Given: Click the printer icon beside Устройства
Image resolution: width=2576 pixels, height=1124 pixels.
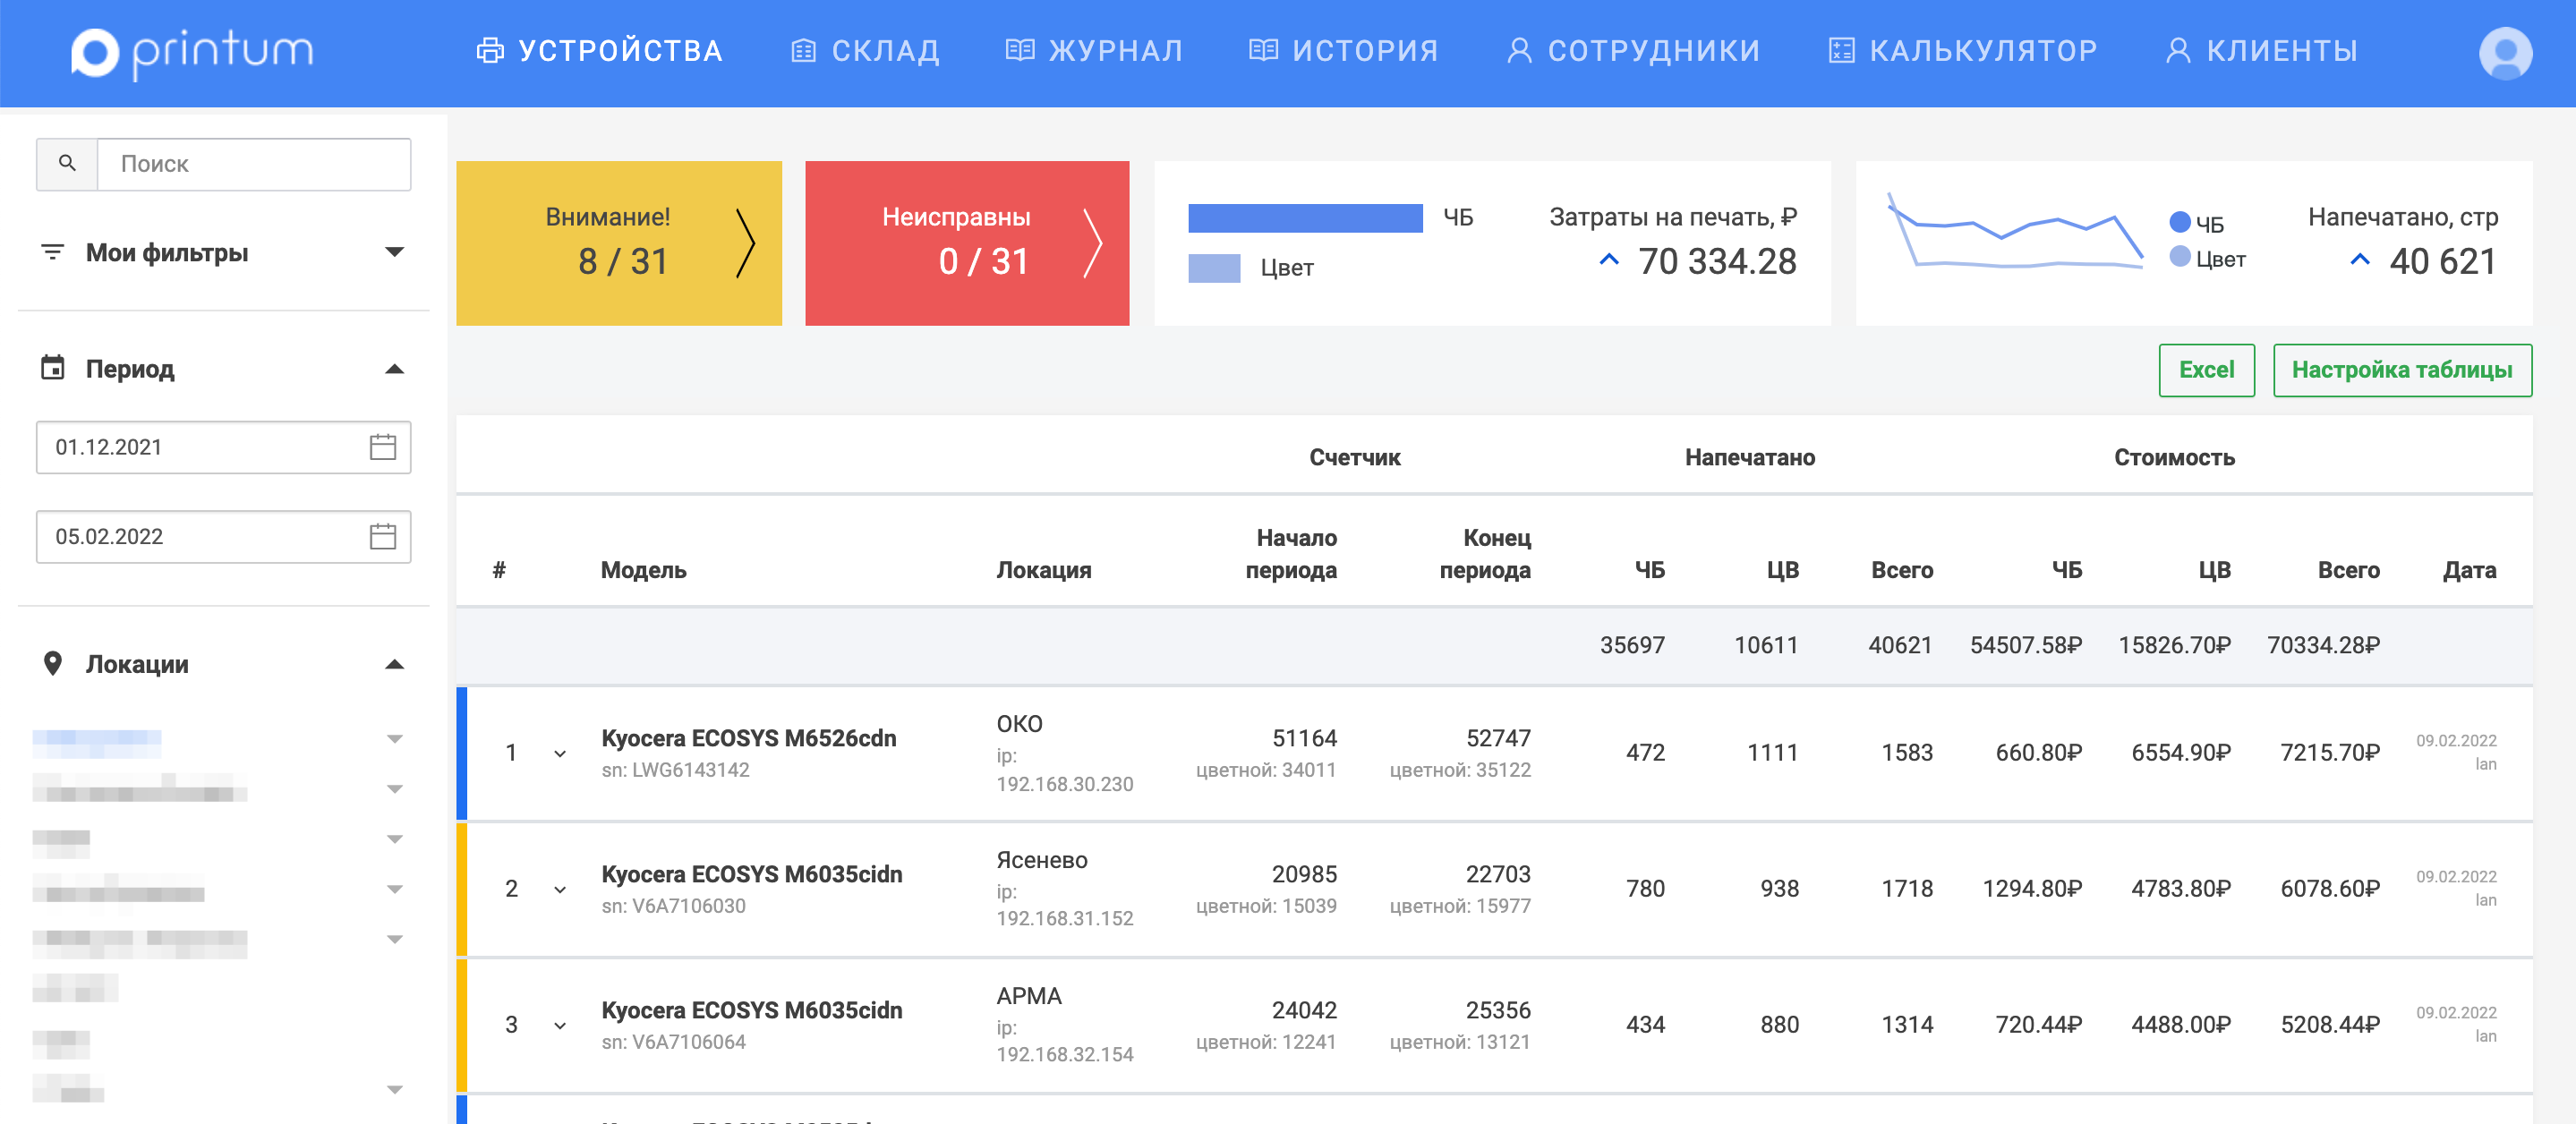Looking at the screenshot, I should (490, 51).
